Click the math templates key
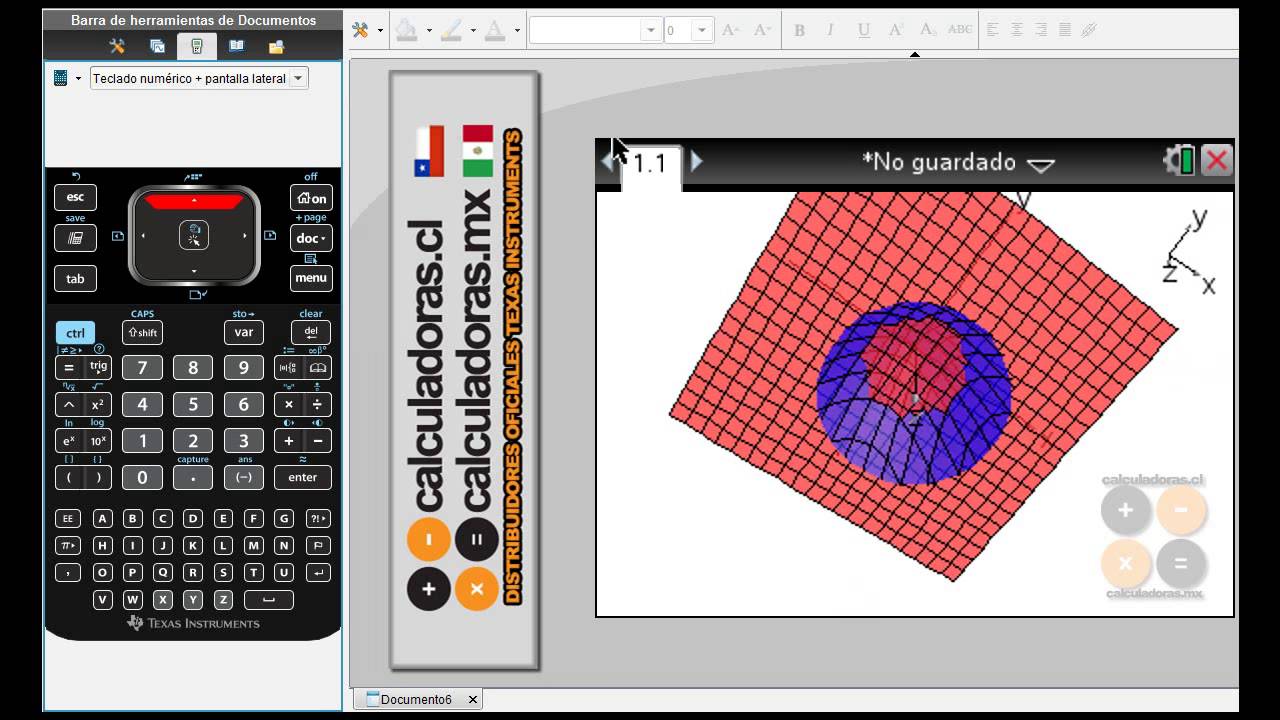Image resolution: width=1280 pixels, height=720 pixels. click(289, 367)
